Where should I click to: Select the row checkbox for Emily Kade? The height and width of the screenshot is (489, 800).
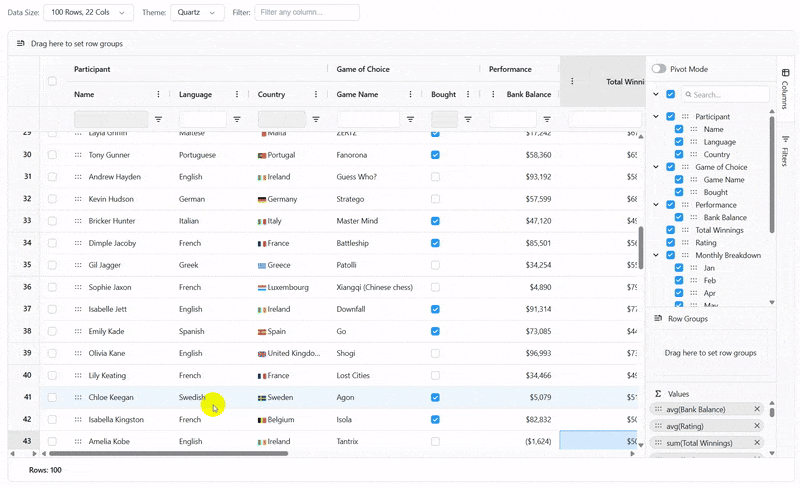tap(52, 331)
